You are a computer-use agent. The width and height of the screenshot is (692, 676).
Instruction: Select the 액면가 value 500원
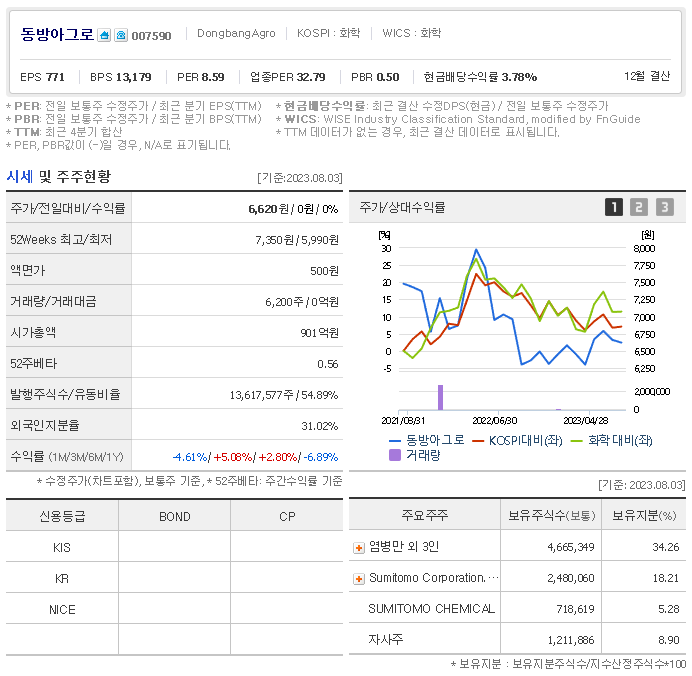pos(324,271)
